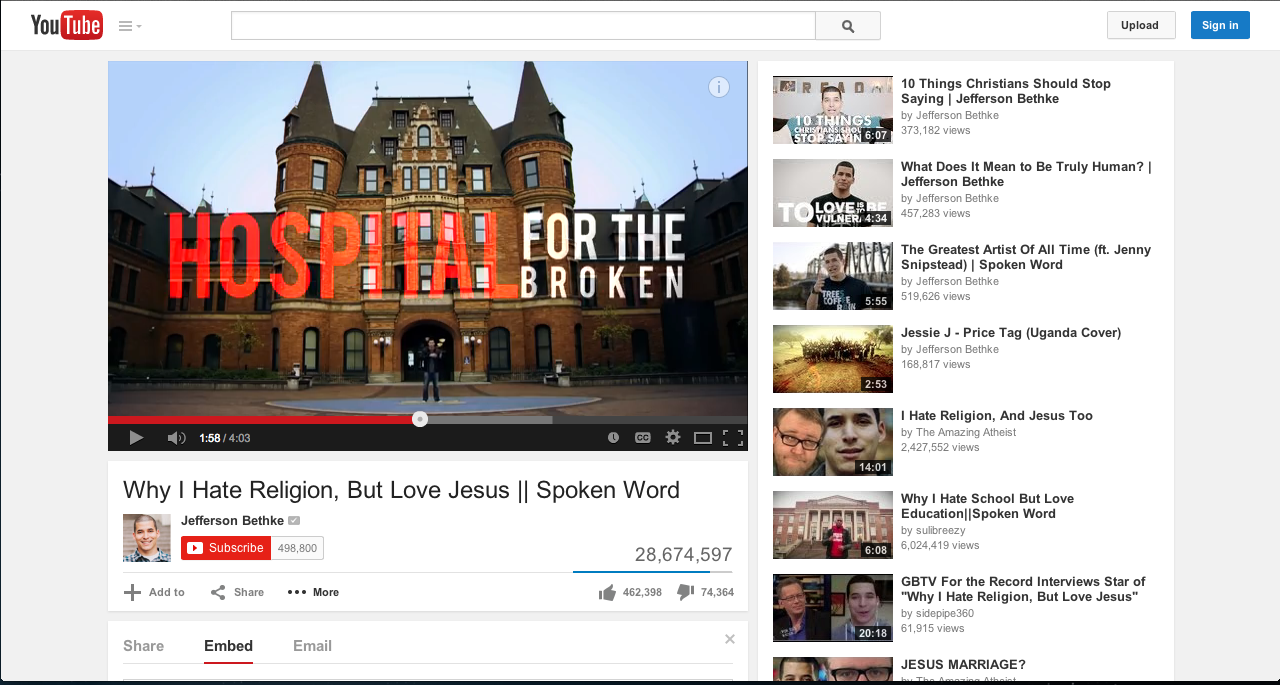This screenshot has width=1280, height=685.
Task: Open the Jefferson Bethke channel name link
Action: coord(232,521)
